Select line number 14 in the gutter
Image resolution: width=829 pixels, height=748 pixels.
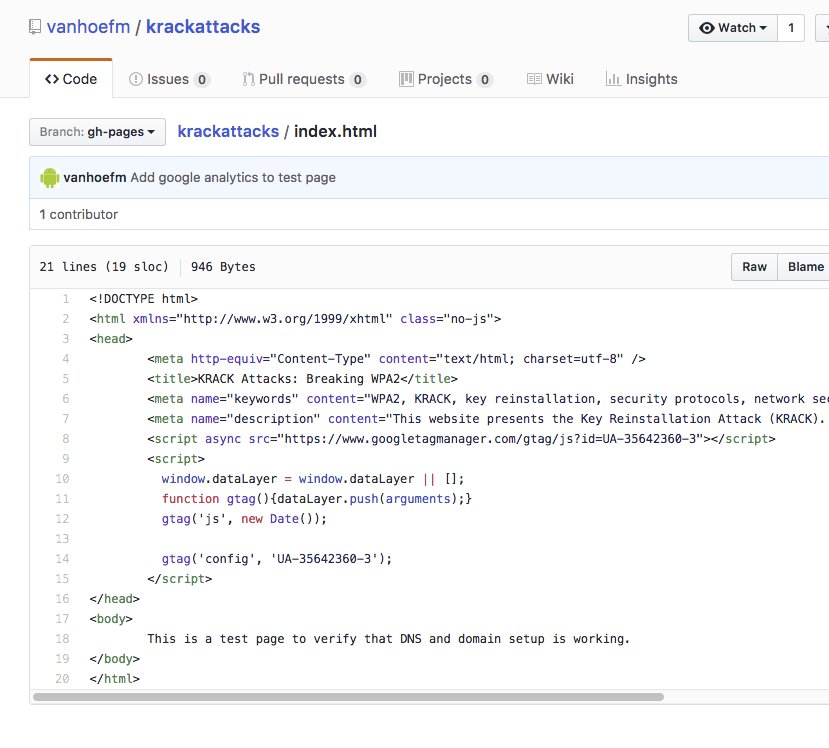click(62, 559)
